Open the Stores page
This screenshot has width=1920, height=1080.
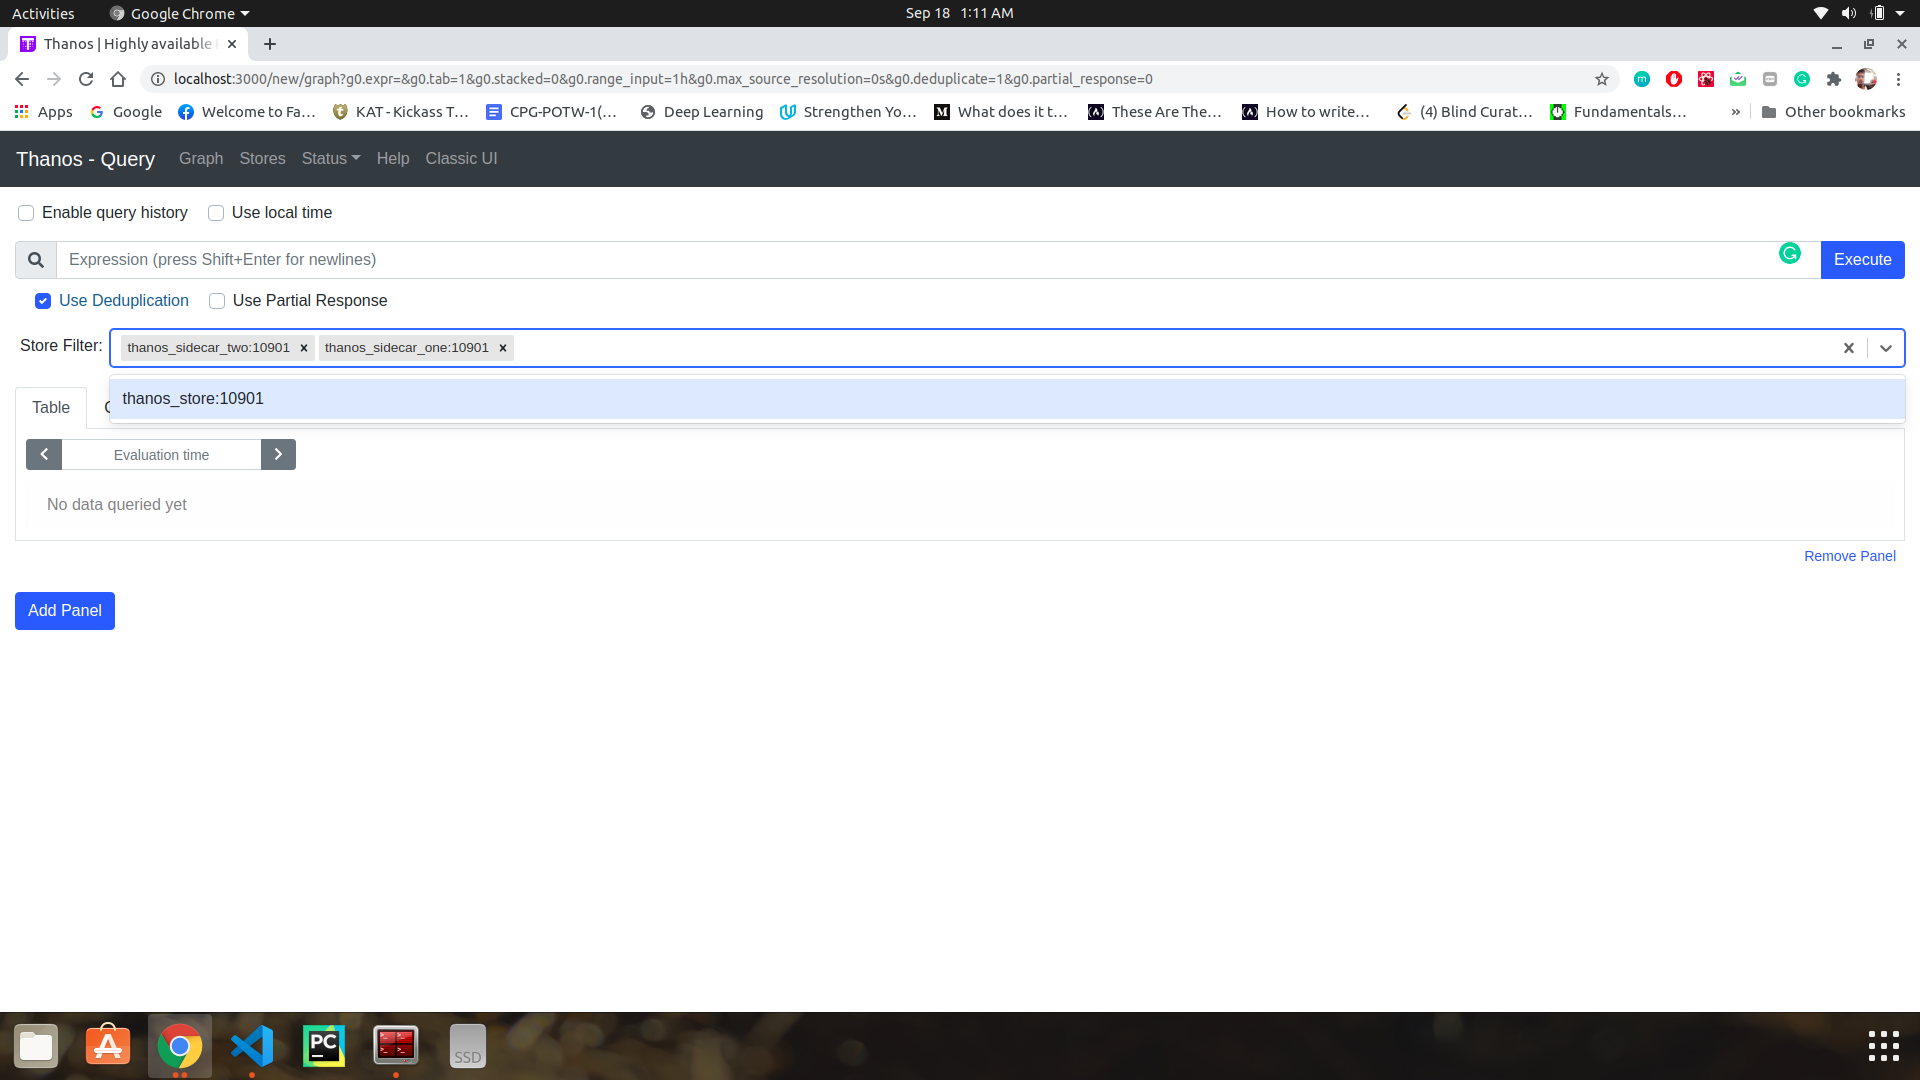click(262, 159)
